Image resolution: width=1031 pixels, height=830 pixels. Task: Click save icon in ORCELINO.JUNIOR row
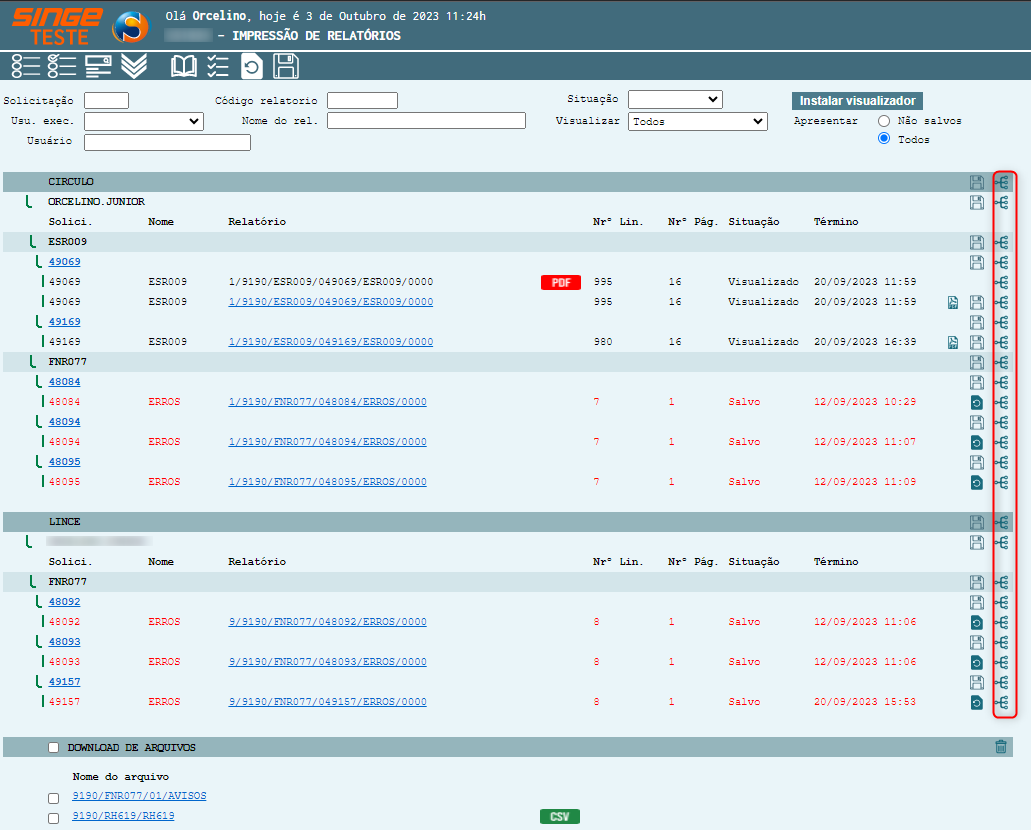(x=976, y=202)
